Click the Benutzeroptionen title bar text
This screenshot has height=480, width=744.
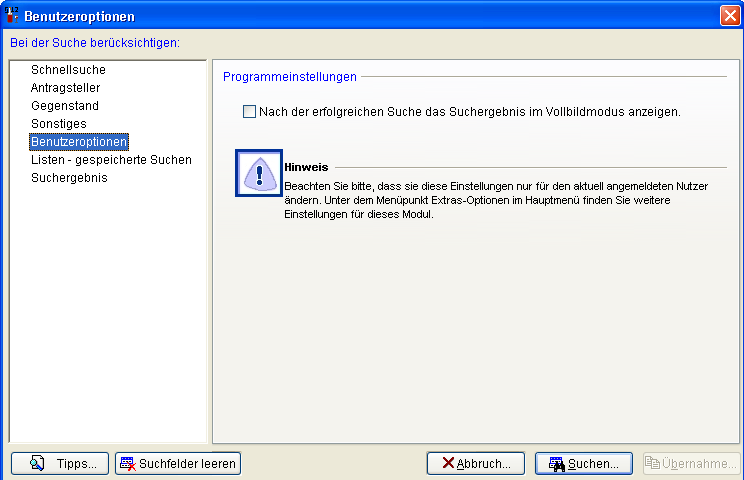point(79,16)
